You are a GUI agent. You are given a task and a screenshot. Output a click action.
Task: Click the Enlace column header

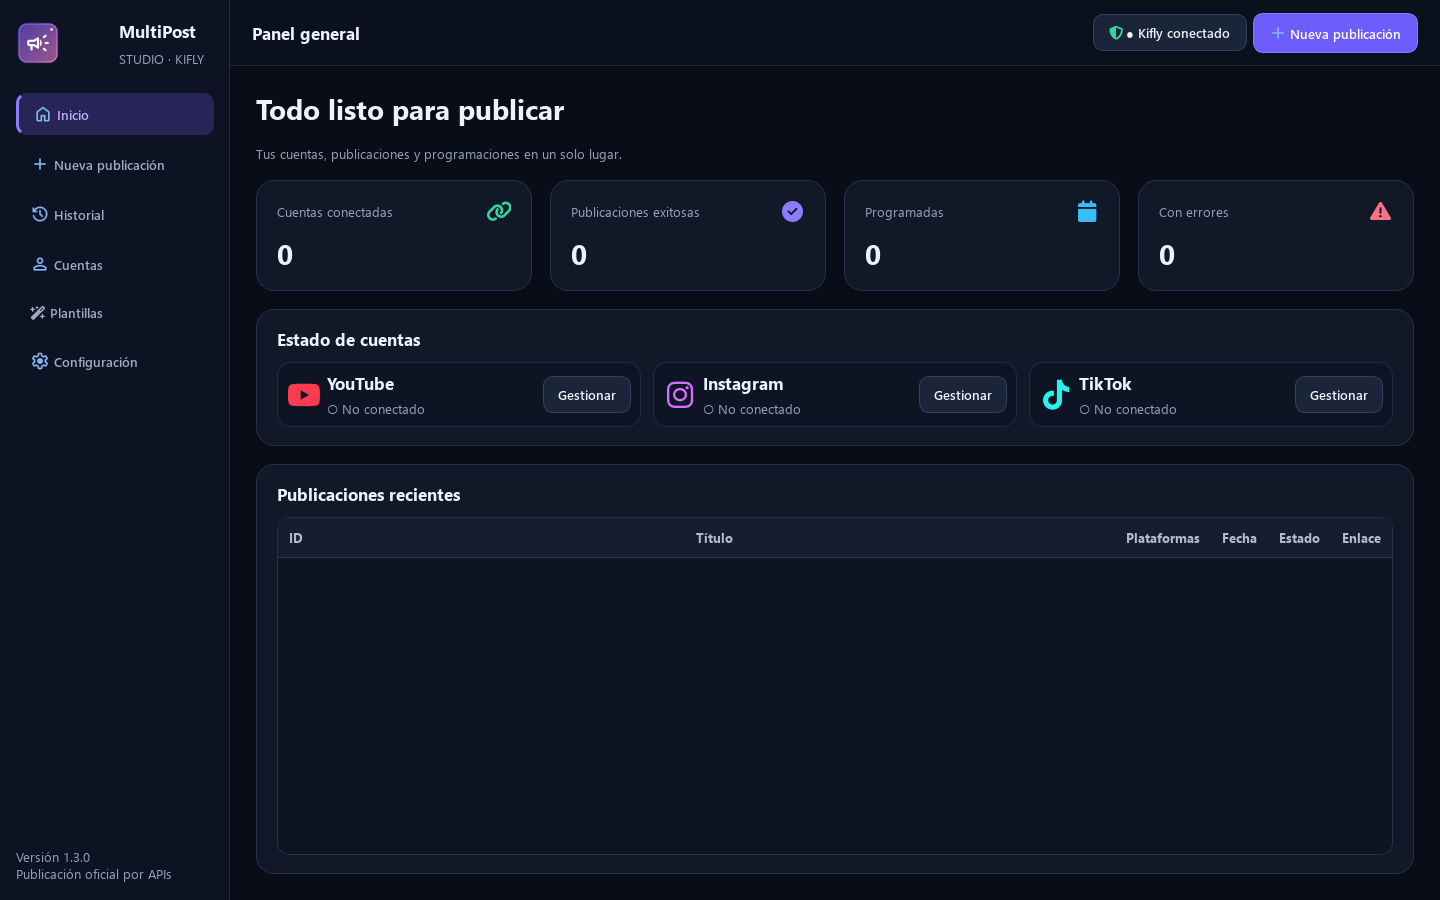(x=1361, y=538)
